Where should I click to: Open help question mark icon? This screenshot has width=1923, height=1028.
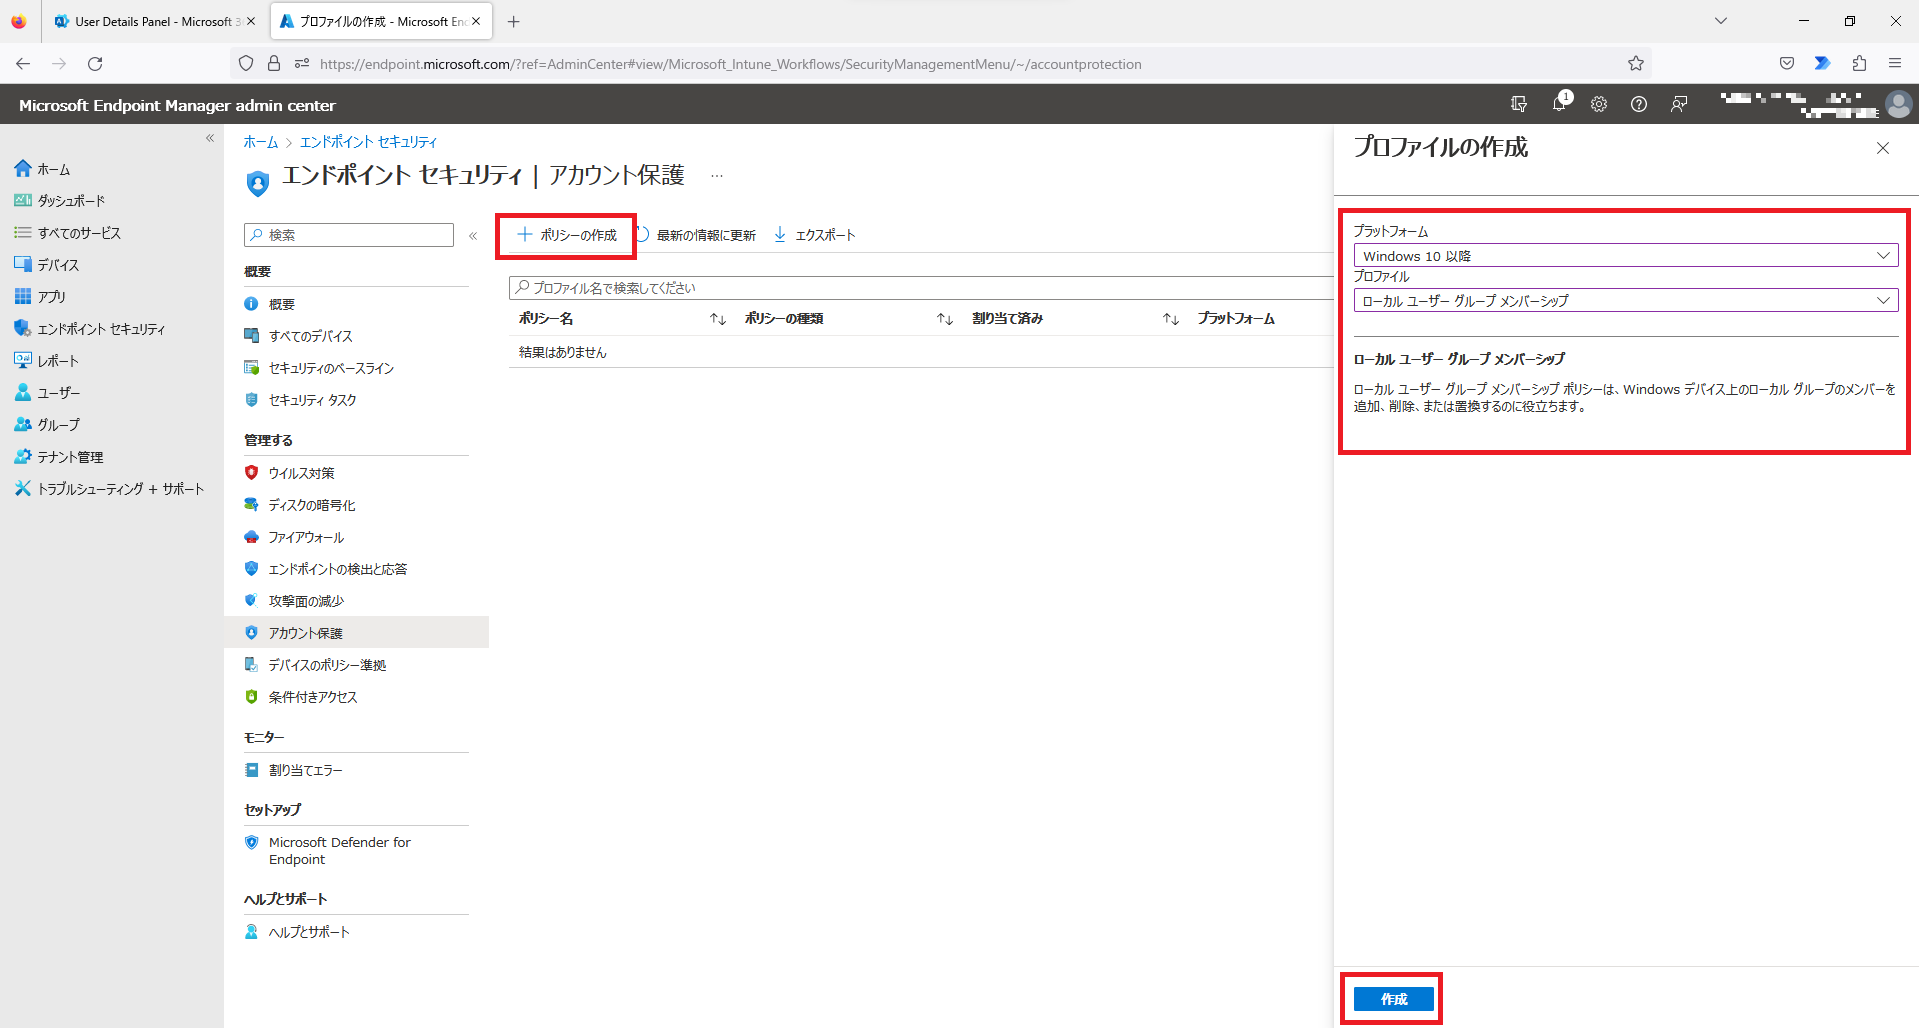1639,104
